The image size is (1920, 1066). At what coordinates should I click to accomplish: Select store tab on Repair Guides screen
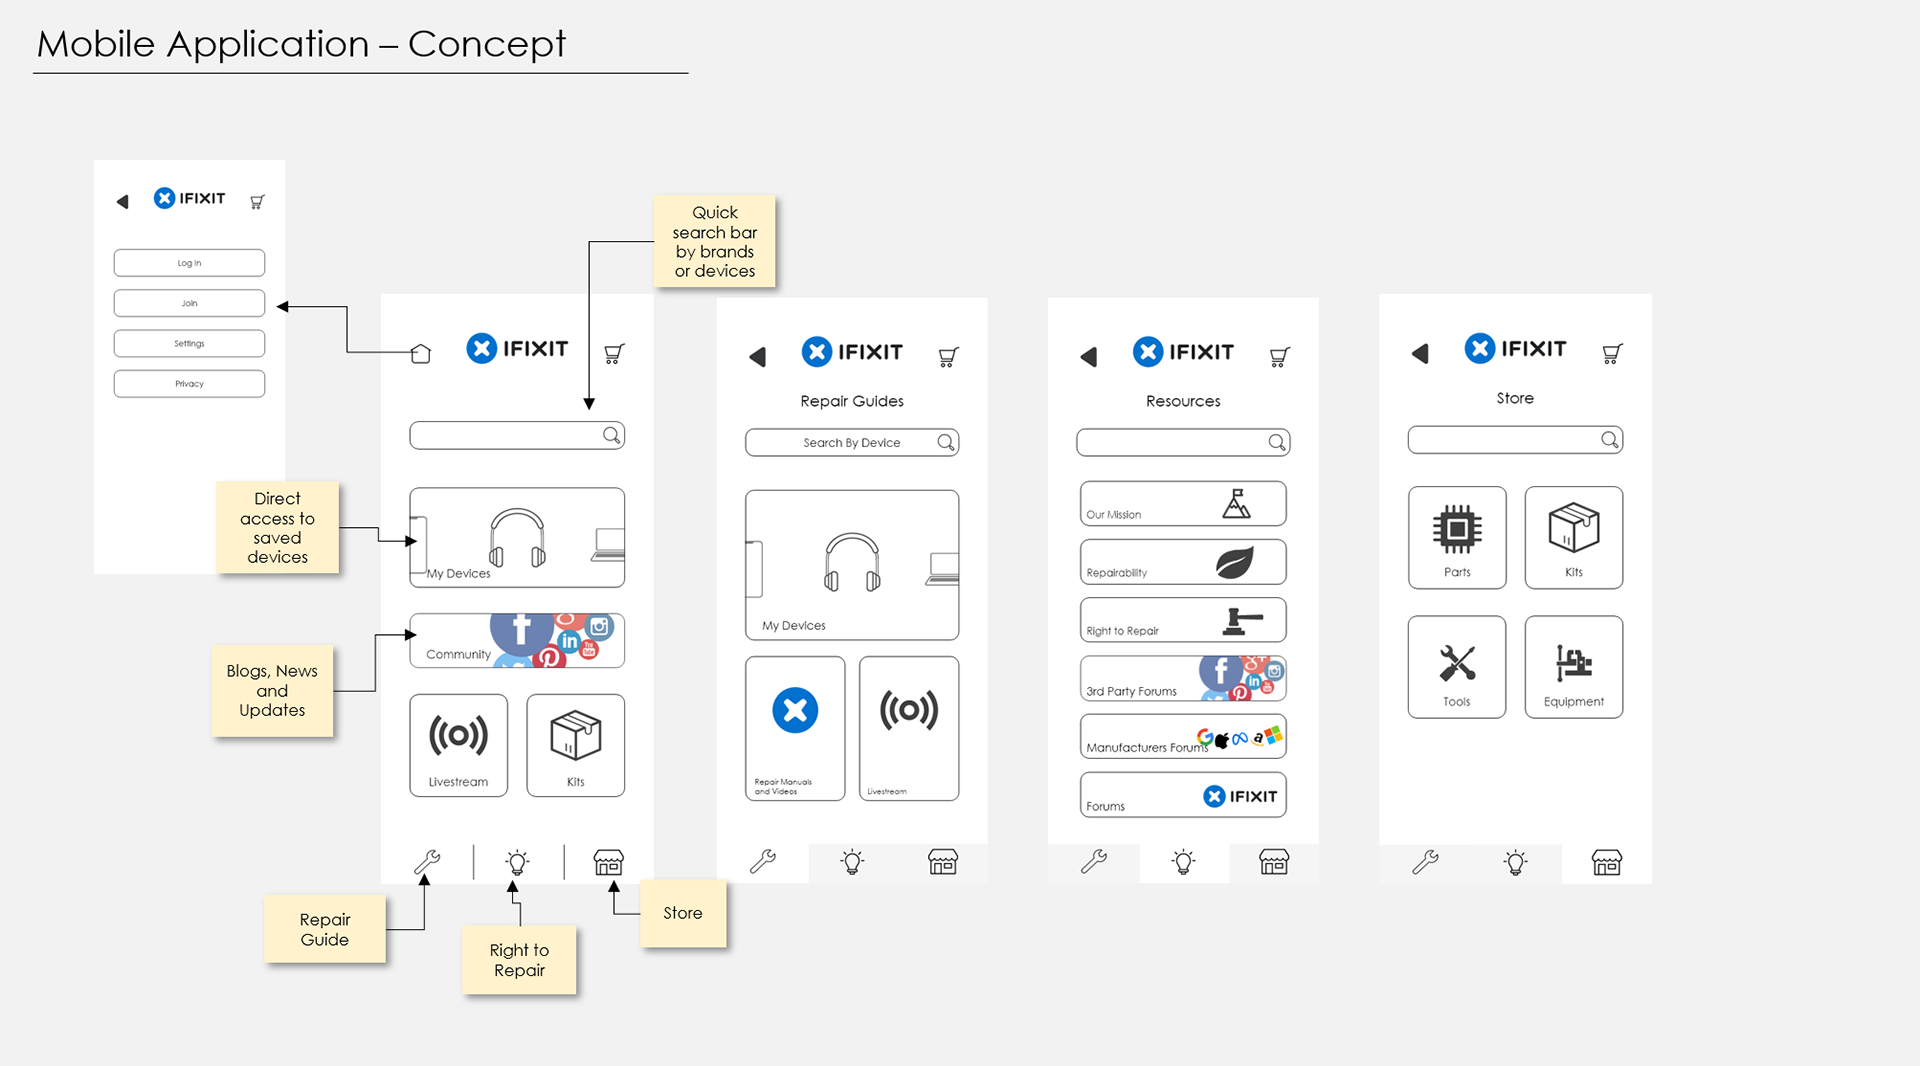[x=943, y=862]
